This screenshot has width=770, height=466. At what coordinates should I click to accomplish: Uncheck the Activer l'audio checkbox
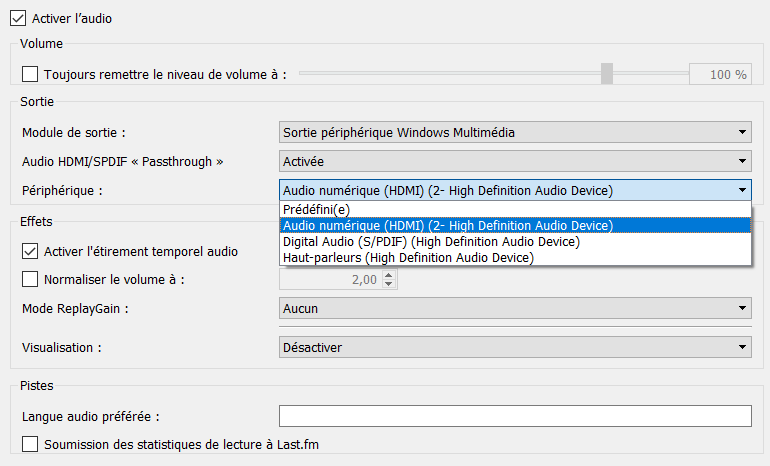click(17, 18)
